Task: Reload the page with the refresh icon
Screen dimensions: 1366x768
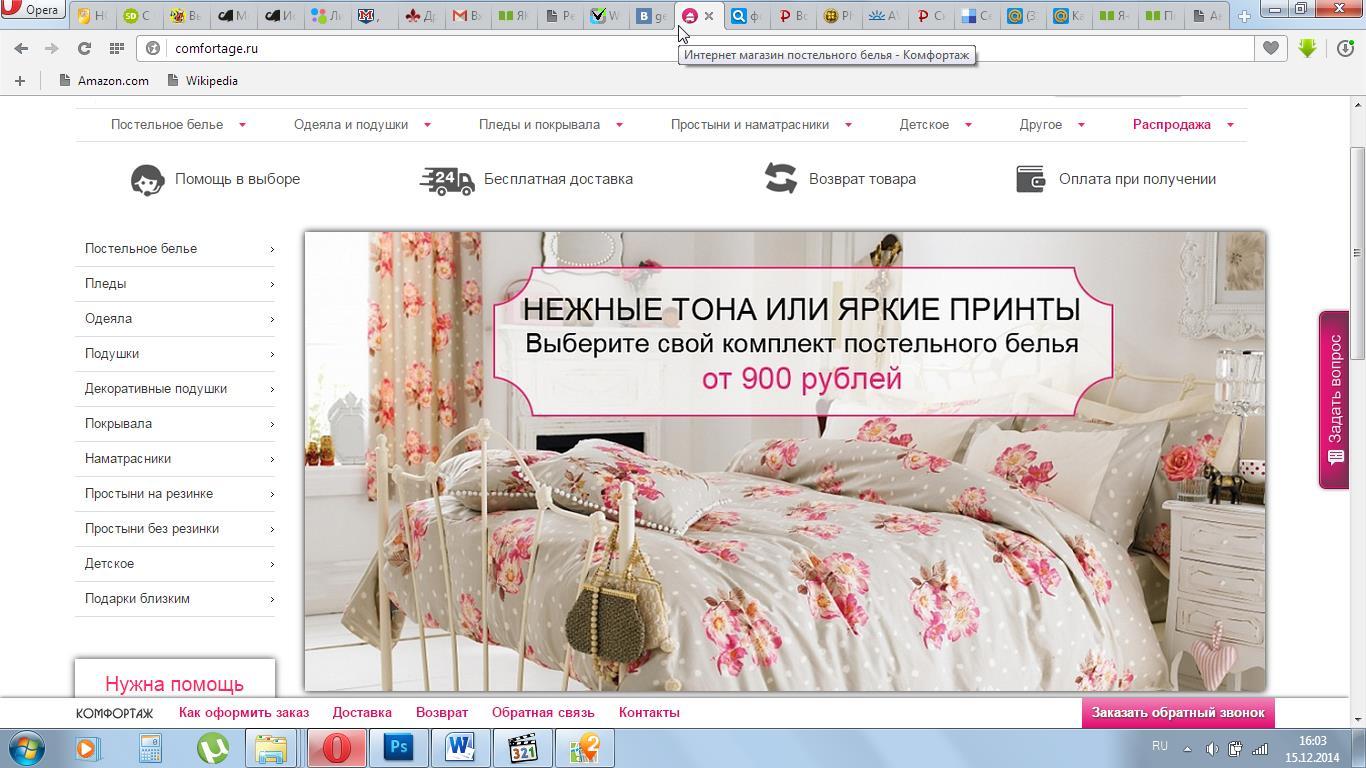Action: [x=84, y=48]
